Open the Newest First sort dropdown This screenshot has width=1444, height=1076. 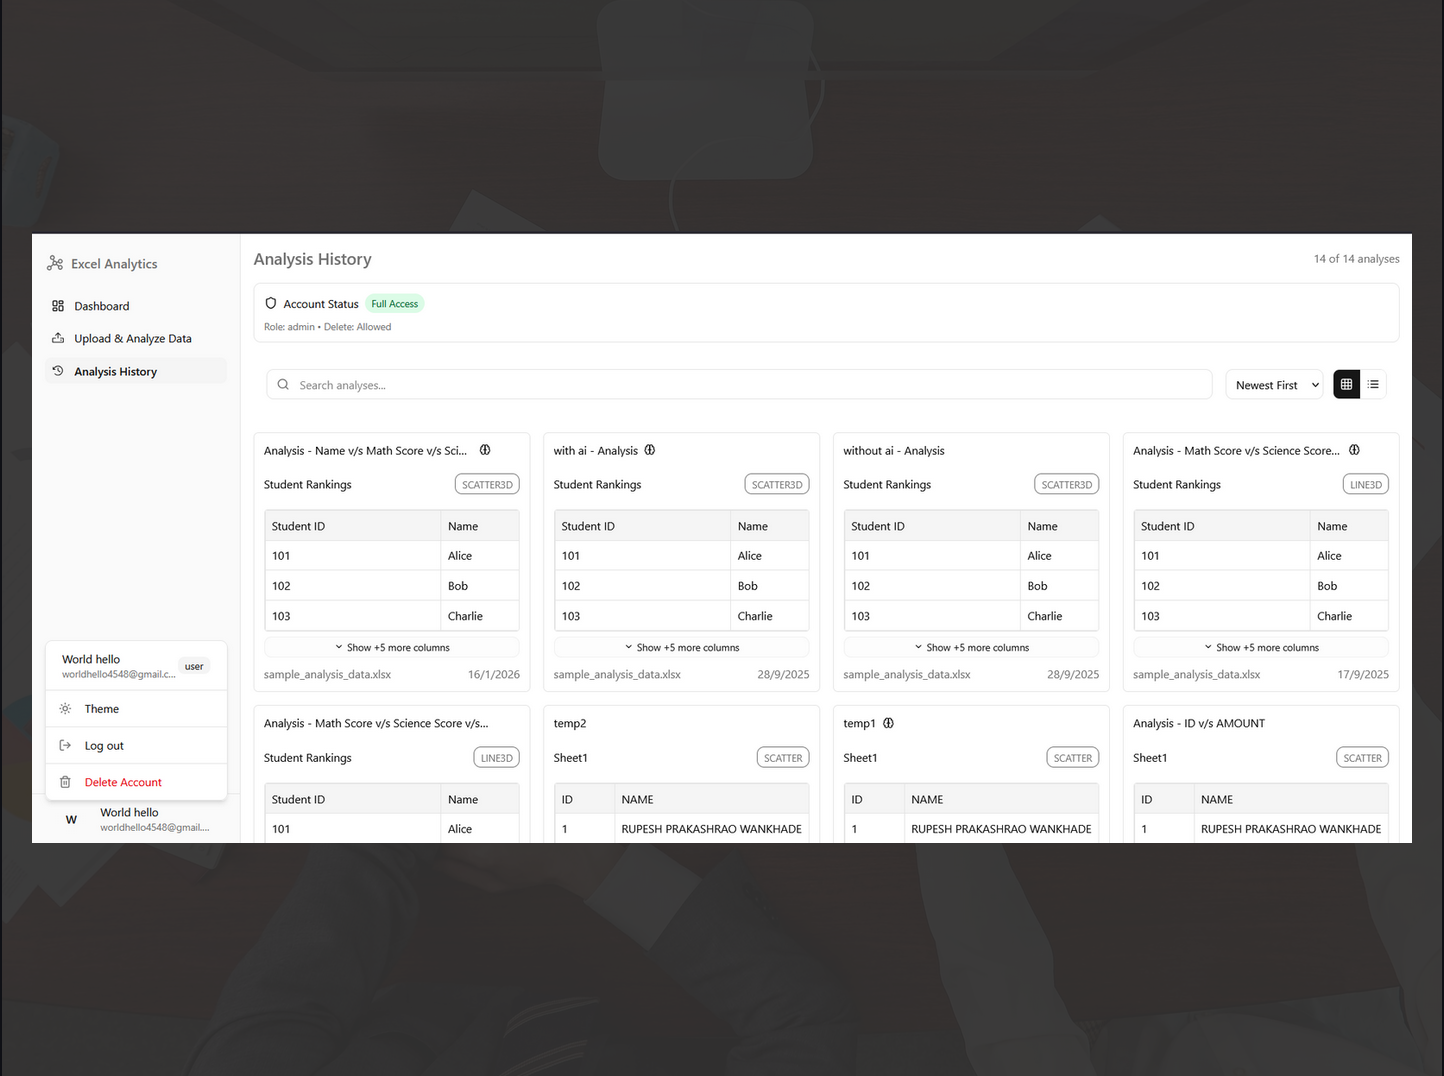tap(1274, 384)
